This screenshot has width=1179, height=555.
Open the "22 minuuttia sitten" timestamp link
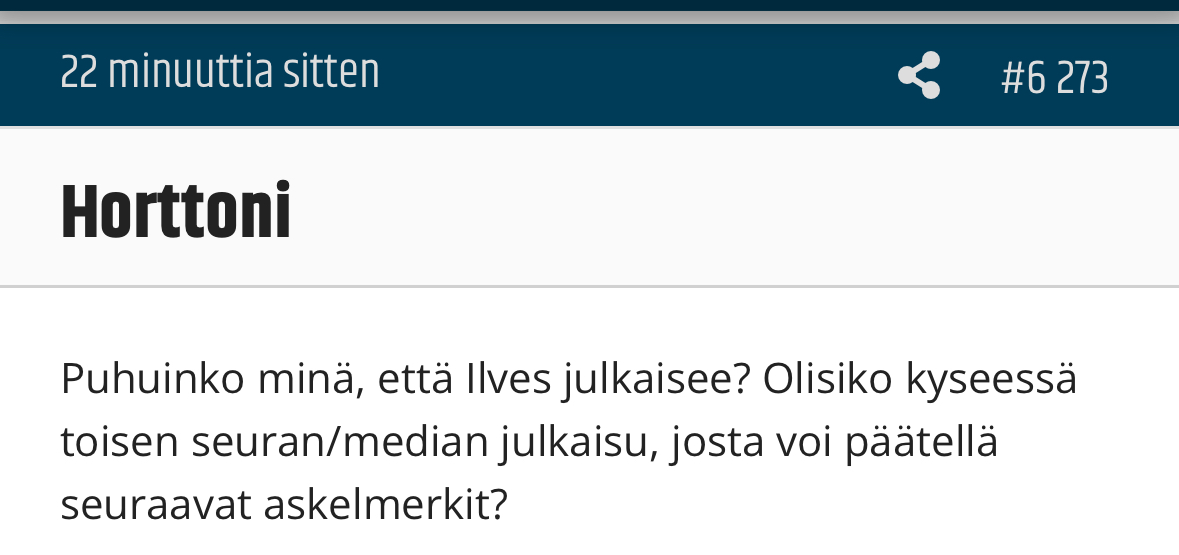(220, 73)
